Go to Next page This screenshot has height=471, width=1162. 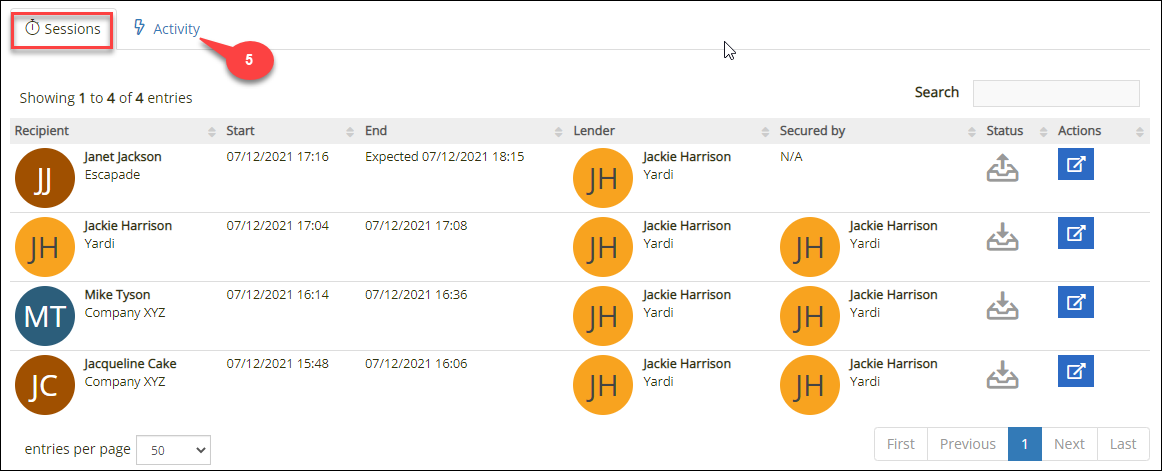[1069, 444]
